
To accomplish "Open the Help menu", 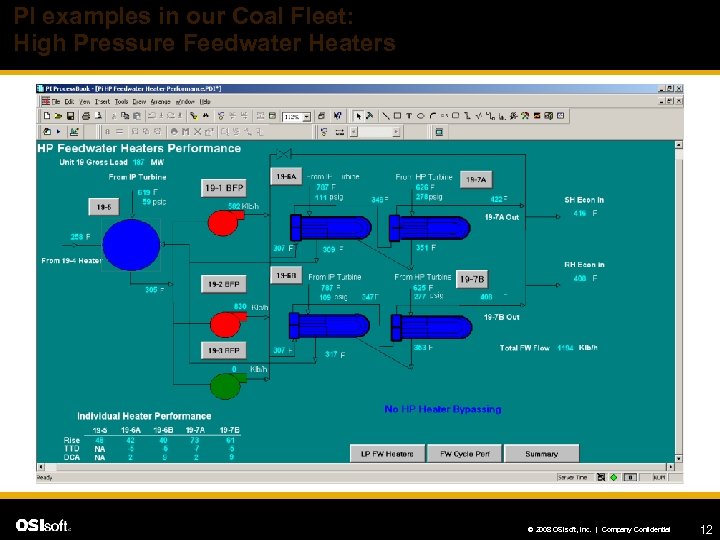I will (205, 101).
